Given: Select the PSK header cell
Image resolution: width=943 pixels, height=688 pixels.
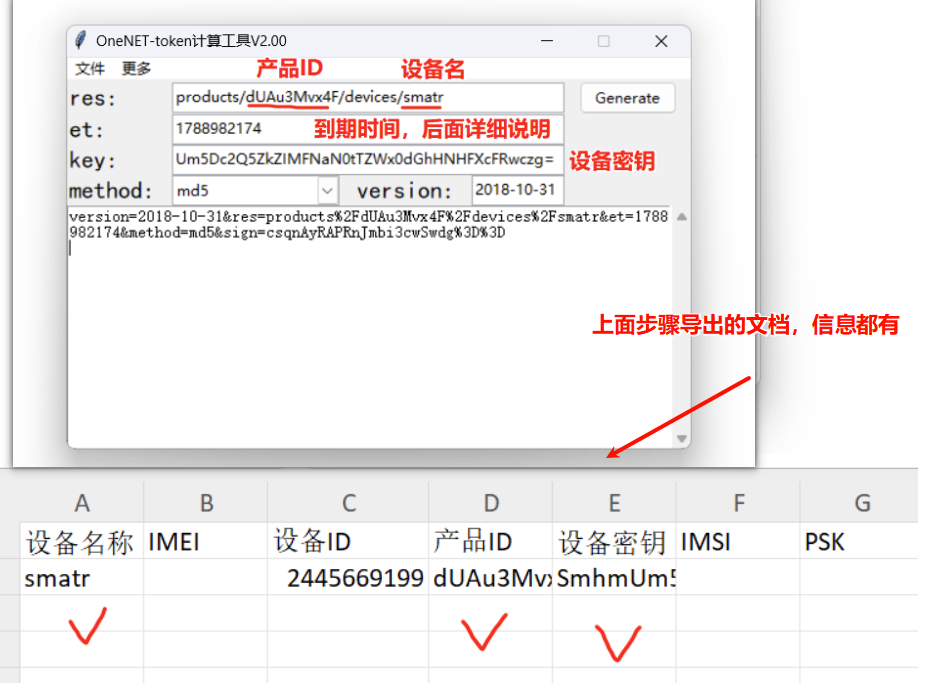Looking at the screenshot, I should click(x=859, y=541).
